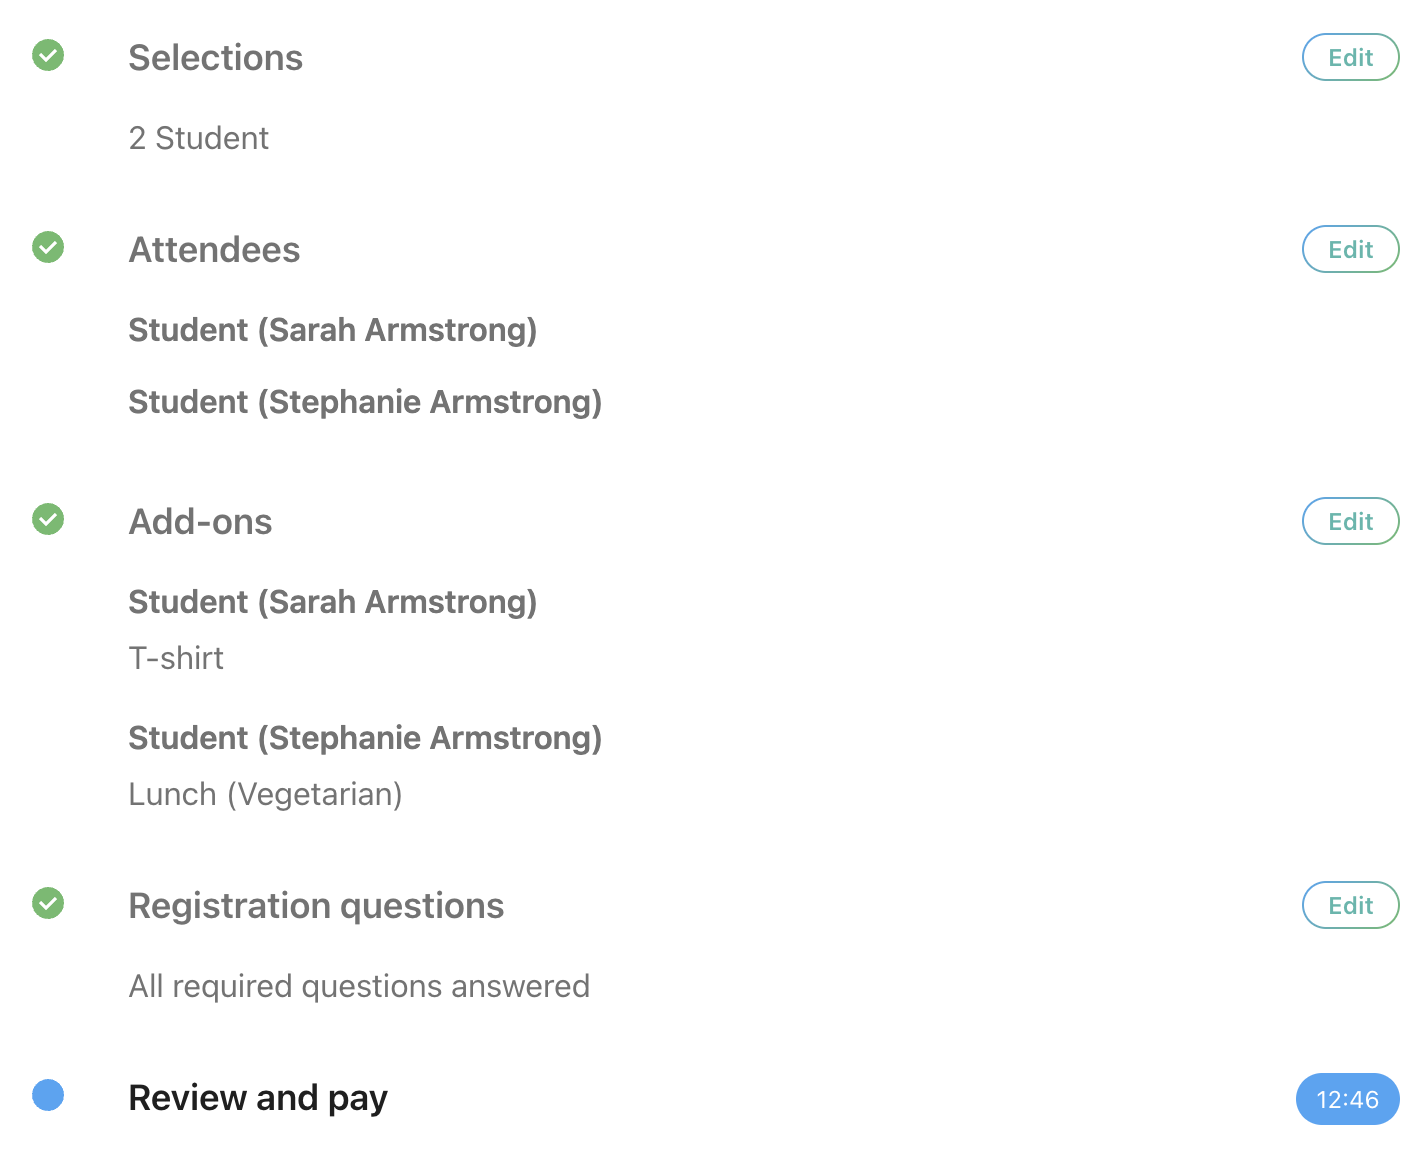Click the Lunch (Vegetarian) add-on text
The height and width of the screenshot is (1152, 1428).
click(x=265, y=794)
